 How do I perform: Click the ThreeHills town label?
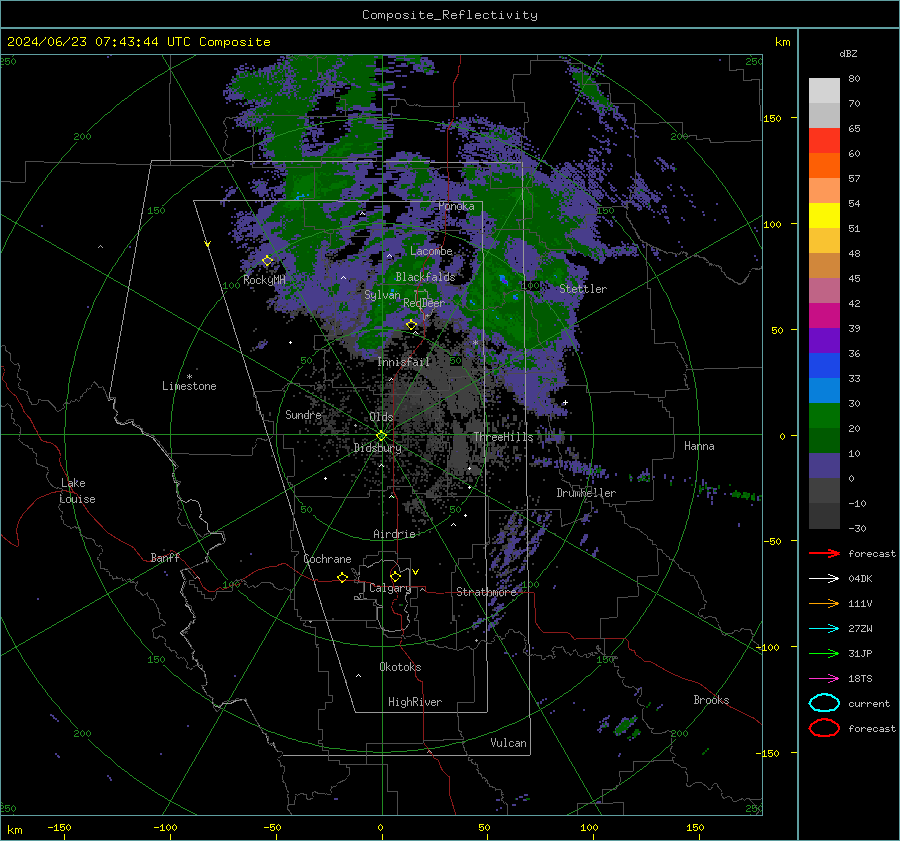pyautogui.click(x=503, y=437)
